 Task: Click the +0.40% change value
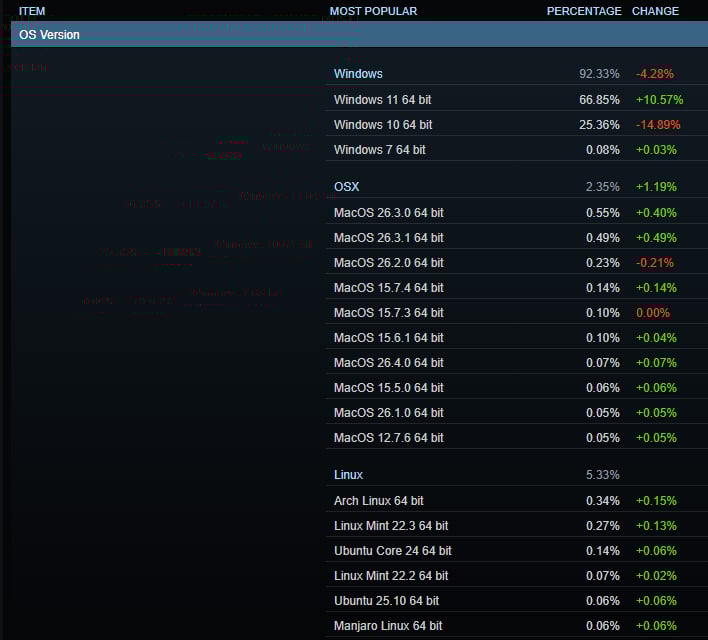[656, 212]
